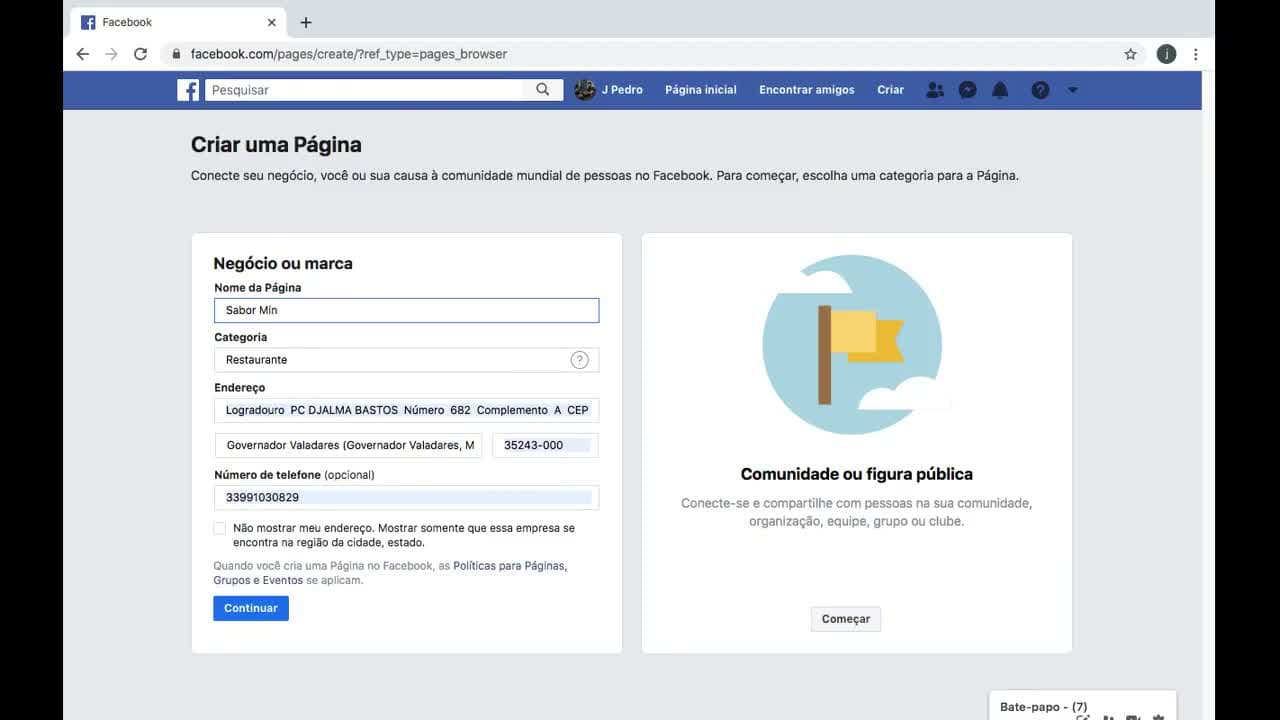Expand account menu arrow in top bar
This screenshot has height=720, width=1280.
click(x=1073, y=90)
